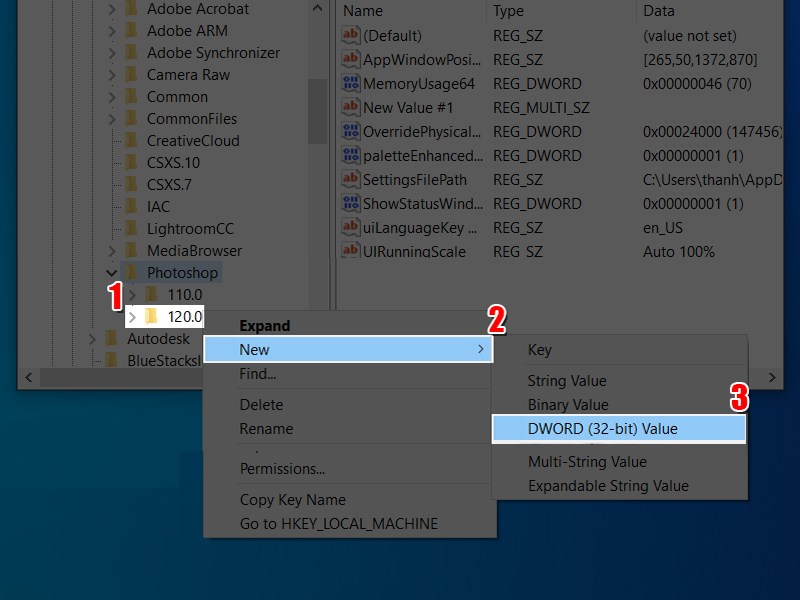Click the SettingsFilePath string icon
Image resolution: width=800 pixels, height=600 pixels.
click(x=350, y=180)
